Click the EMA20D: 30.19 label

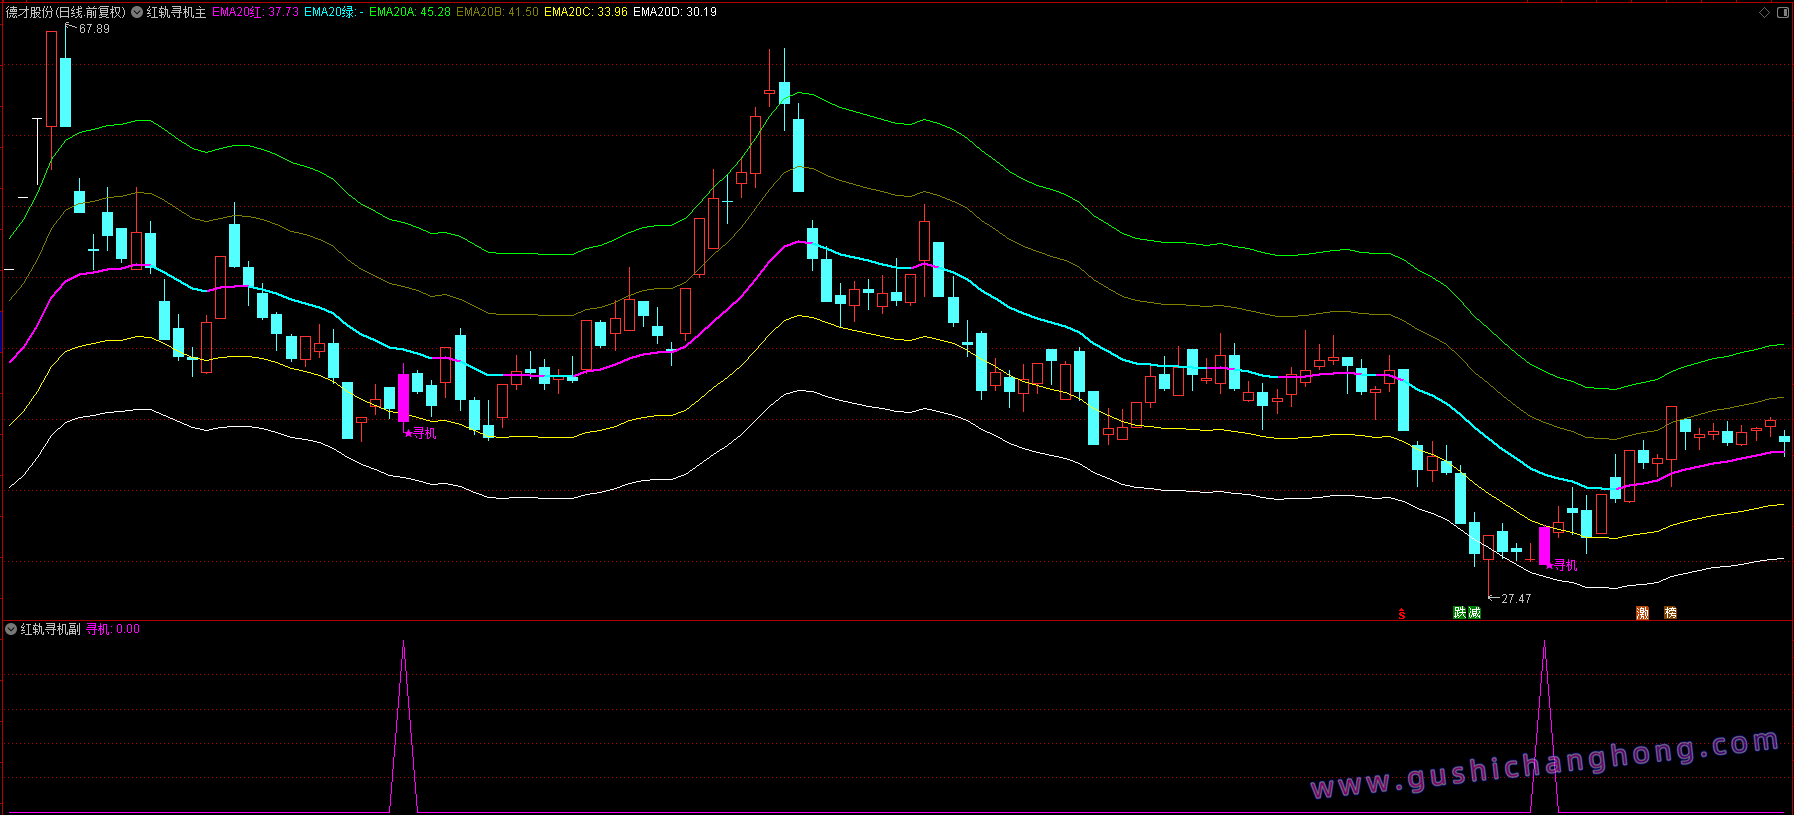(x=675, y=13)
